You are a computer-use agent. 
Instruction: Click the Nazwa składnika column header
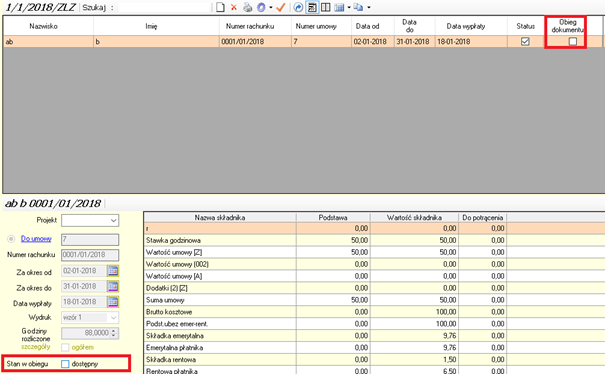click(x=220, y=218)
